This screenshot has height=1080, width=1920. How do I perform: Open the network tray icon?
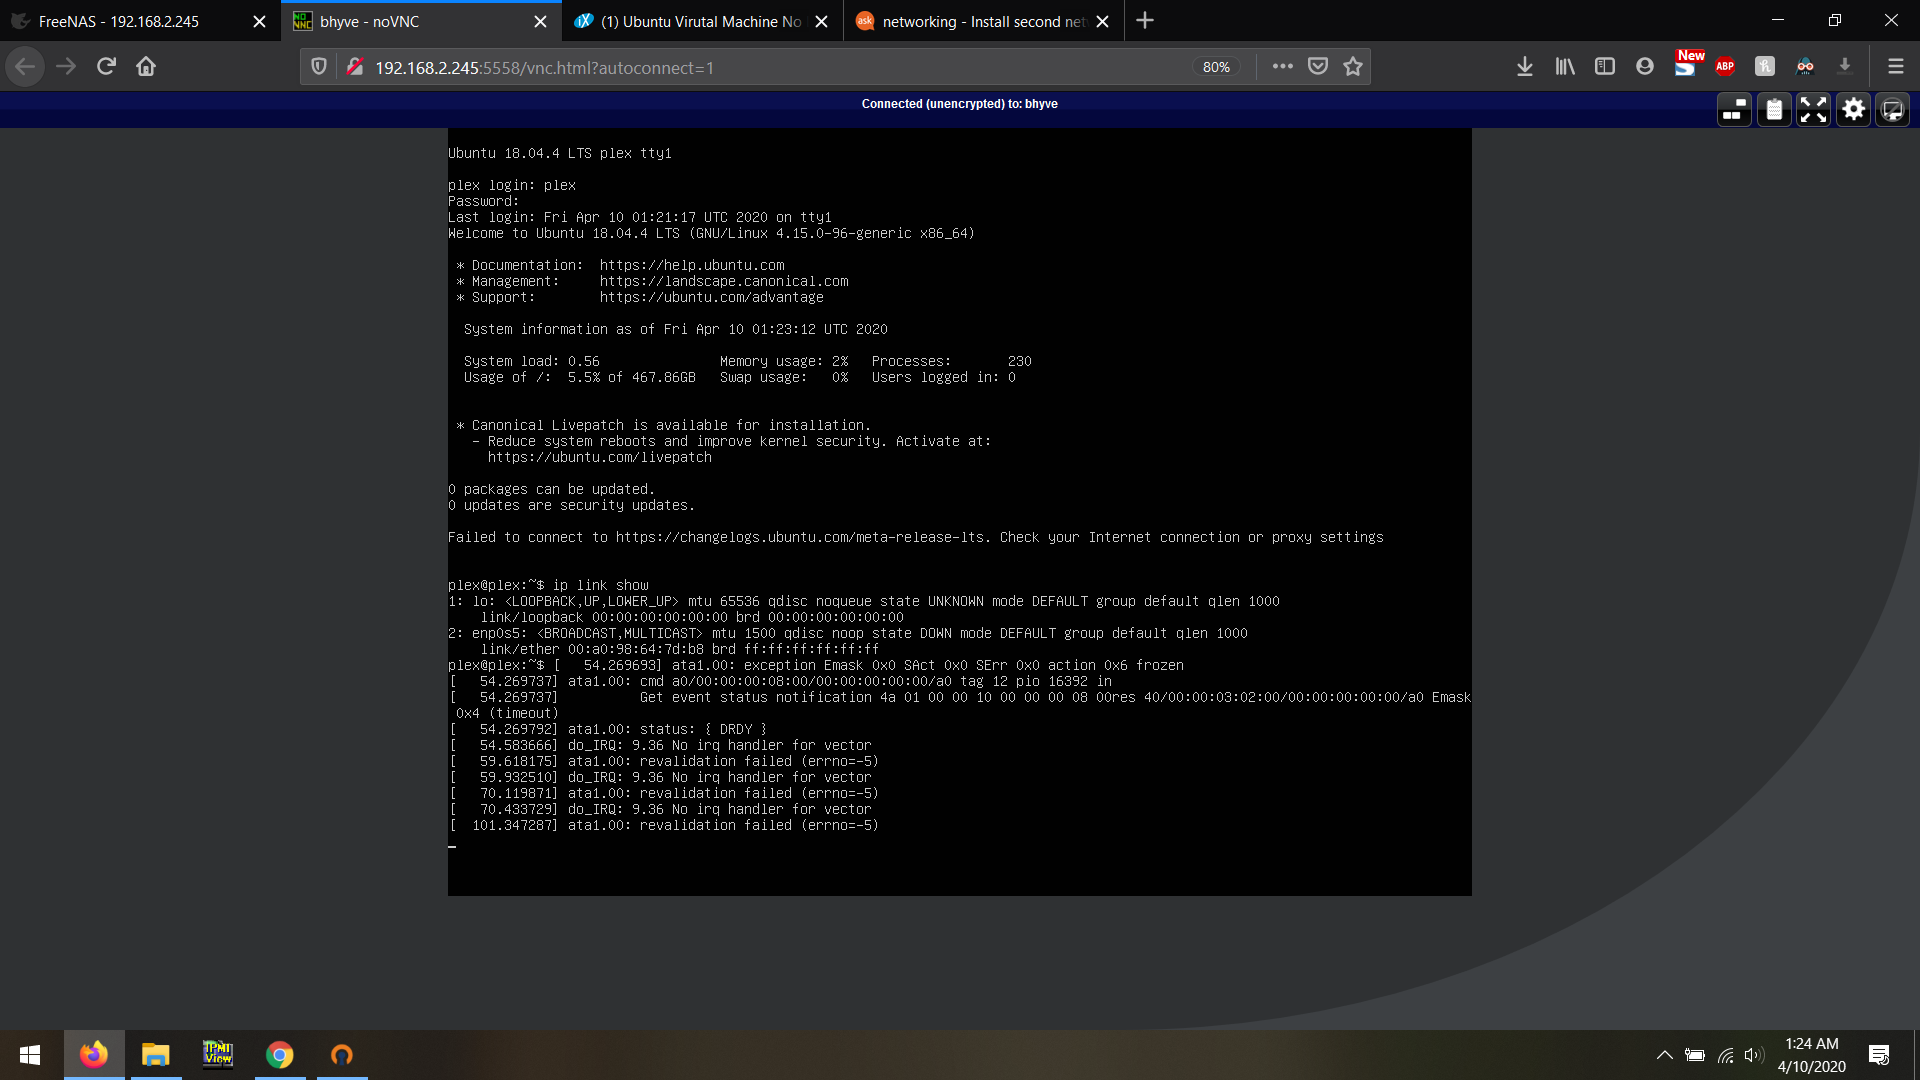pos(1726,1055)
